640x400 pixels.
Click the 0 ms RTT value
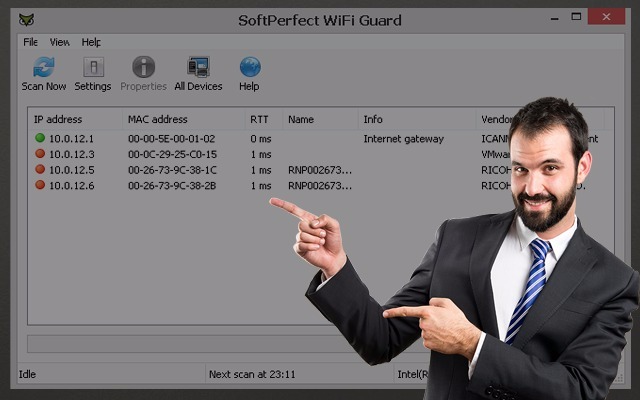click(261, 139)
